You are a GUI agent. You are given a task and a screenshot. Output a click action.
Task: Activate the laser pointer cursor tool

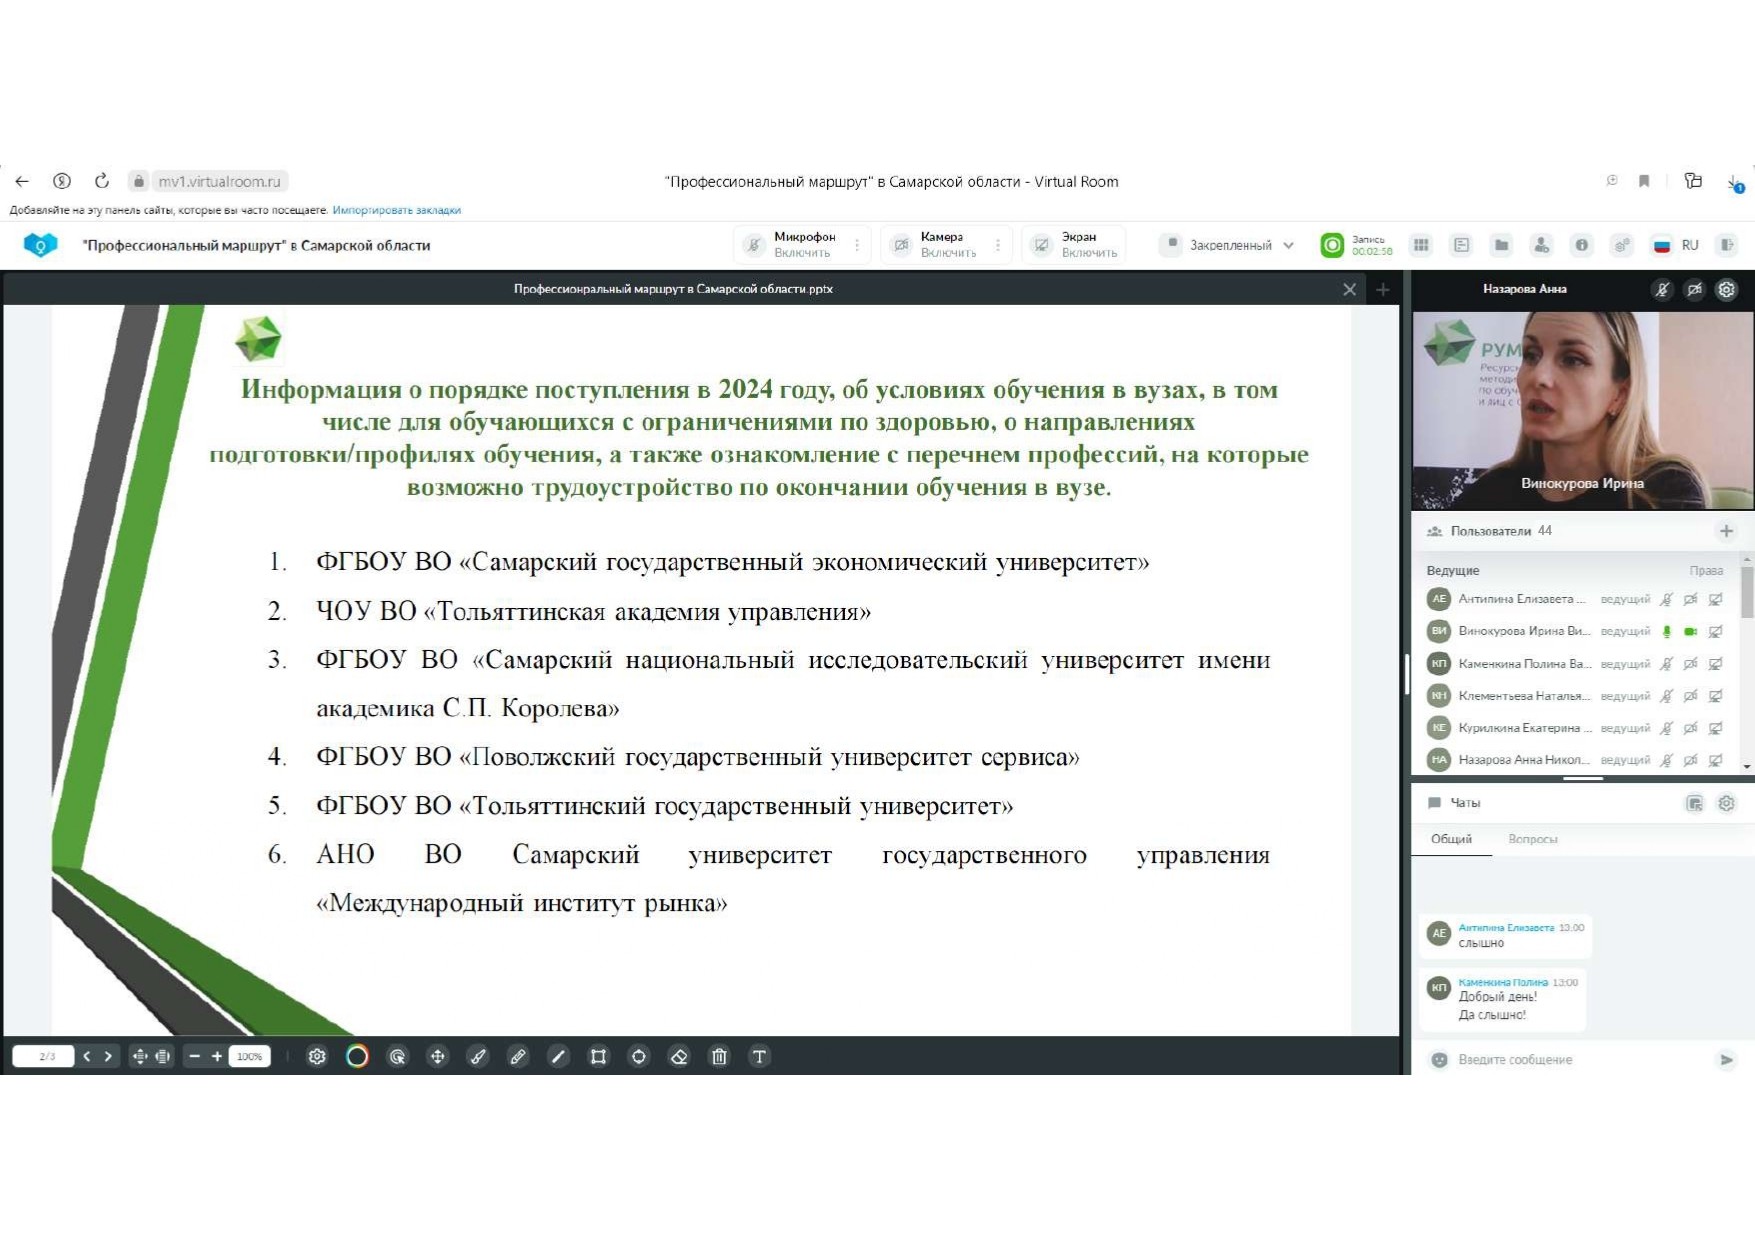(x=397, y=1056)
